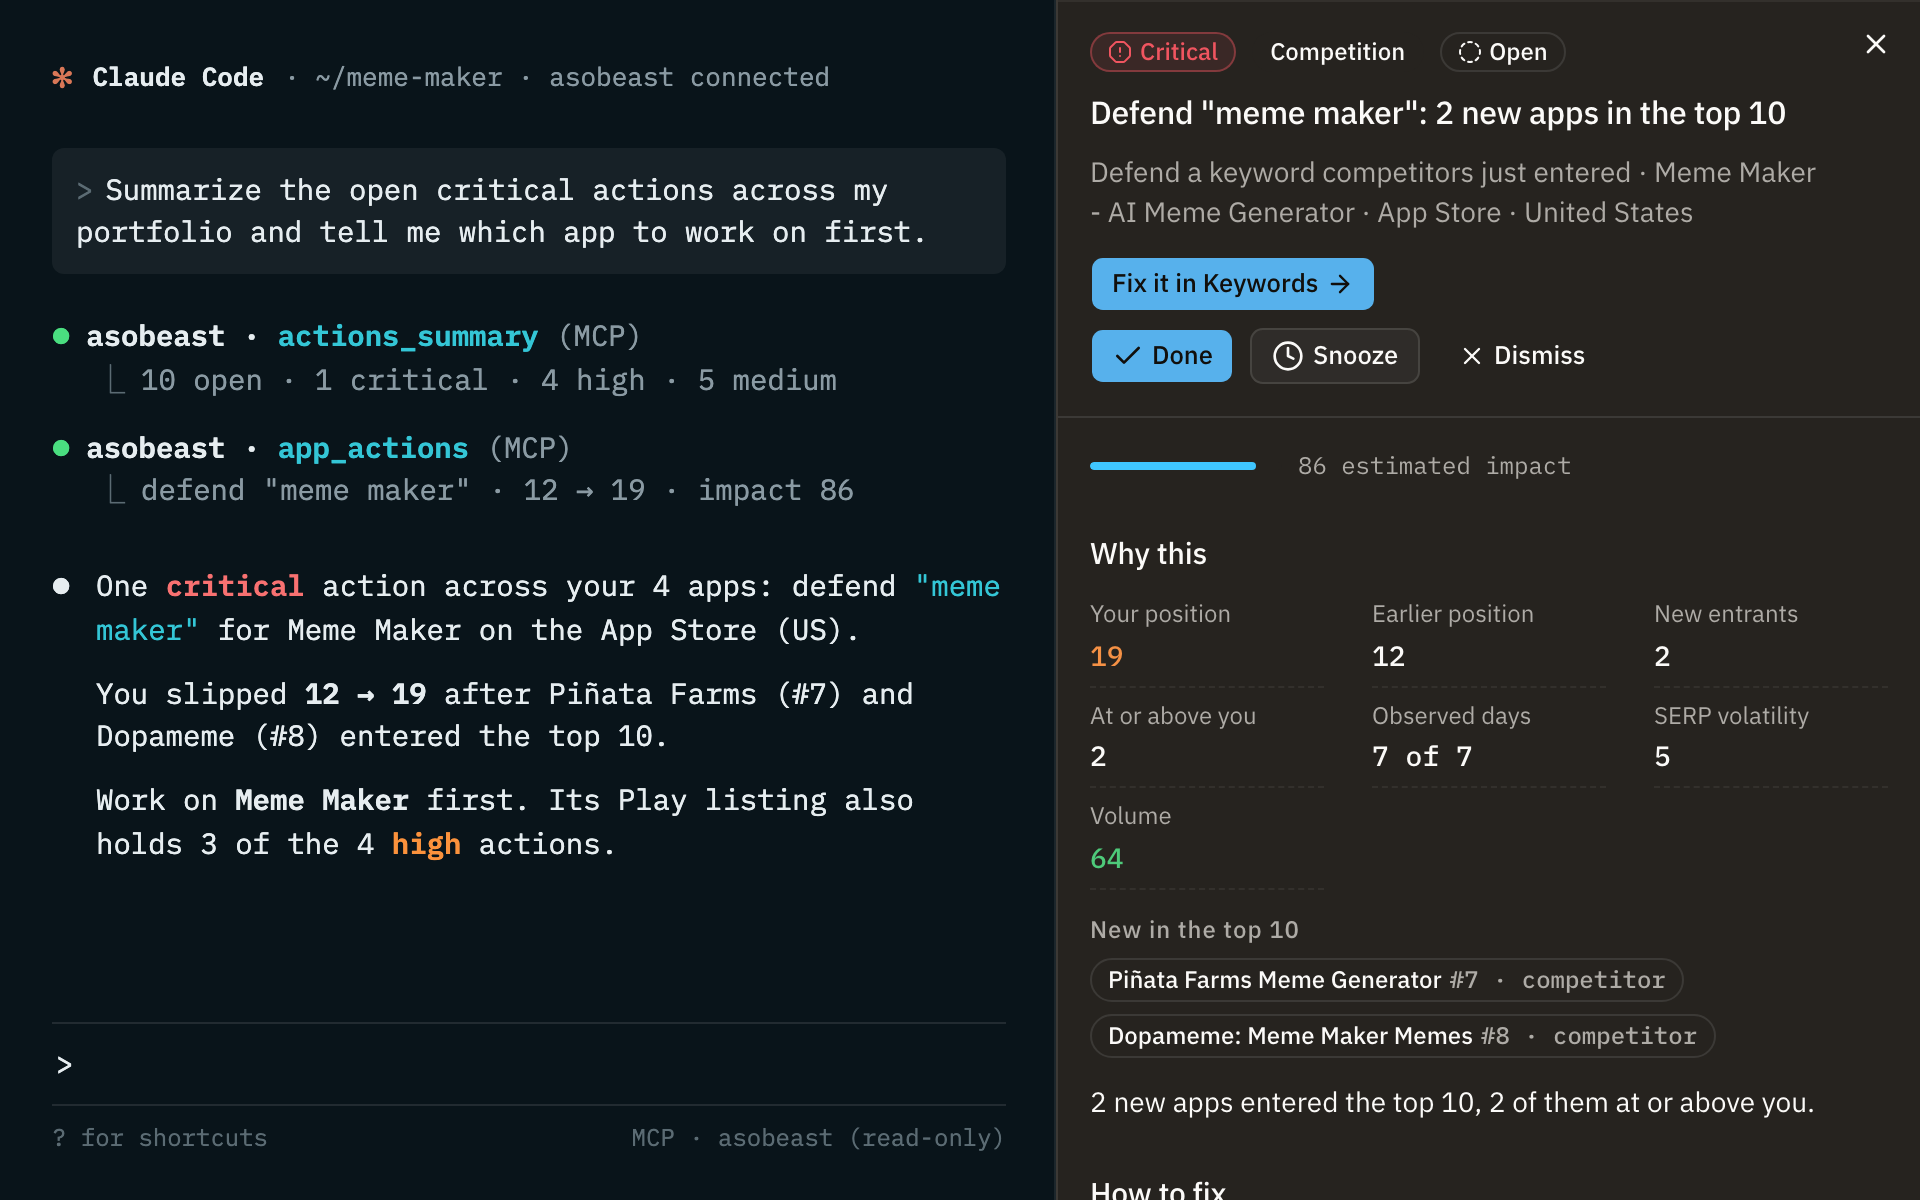Click the app_actions MCP tool call
Screen dimensions: 1920x1200
[372, 448]
